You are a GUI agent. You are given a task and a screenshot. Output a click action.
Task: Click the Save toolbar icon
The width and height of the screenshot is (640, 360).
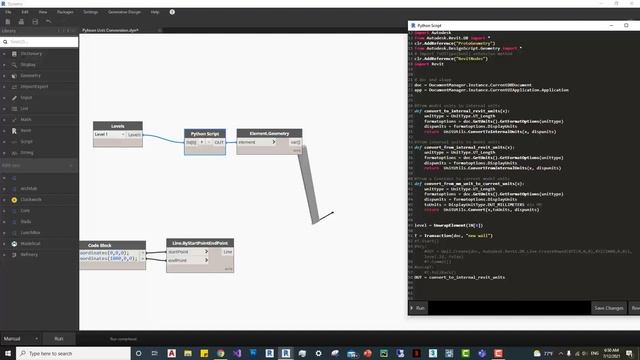coord(35,22)
